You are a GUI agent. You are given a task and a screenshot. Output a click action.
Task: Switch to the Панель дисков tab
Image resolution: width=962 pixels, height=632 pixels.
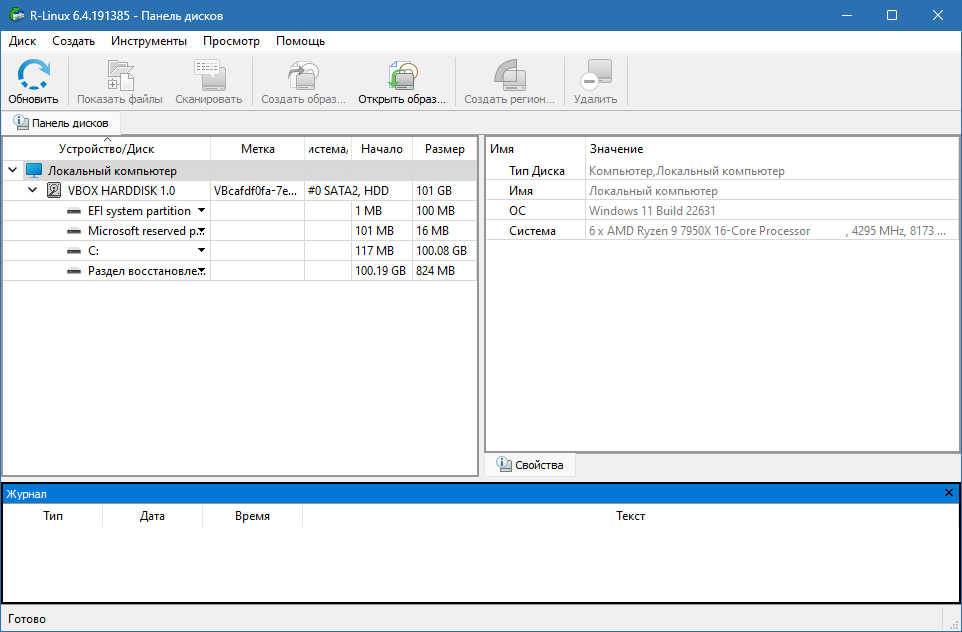(61, 123)
